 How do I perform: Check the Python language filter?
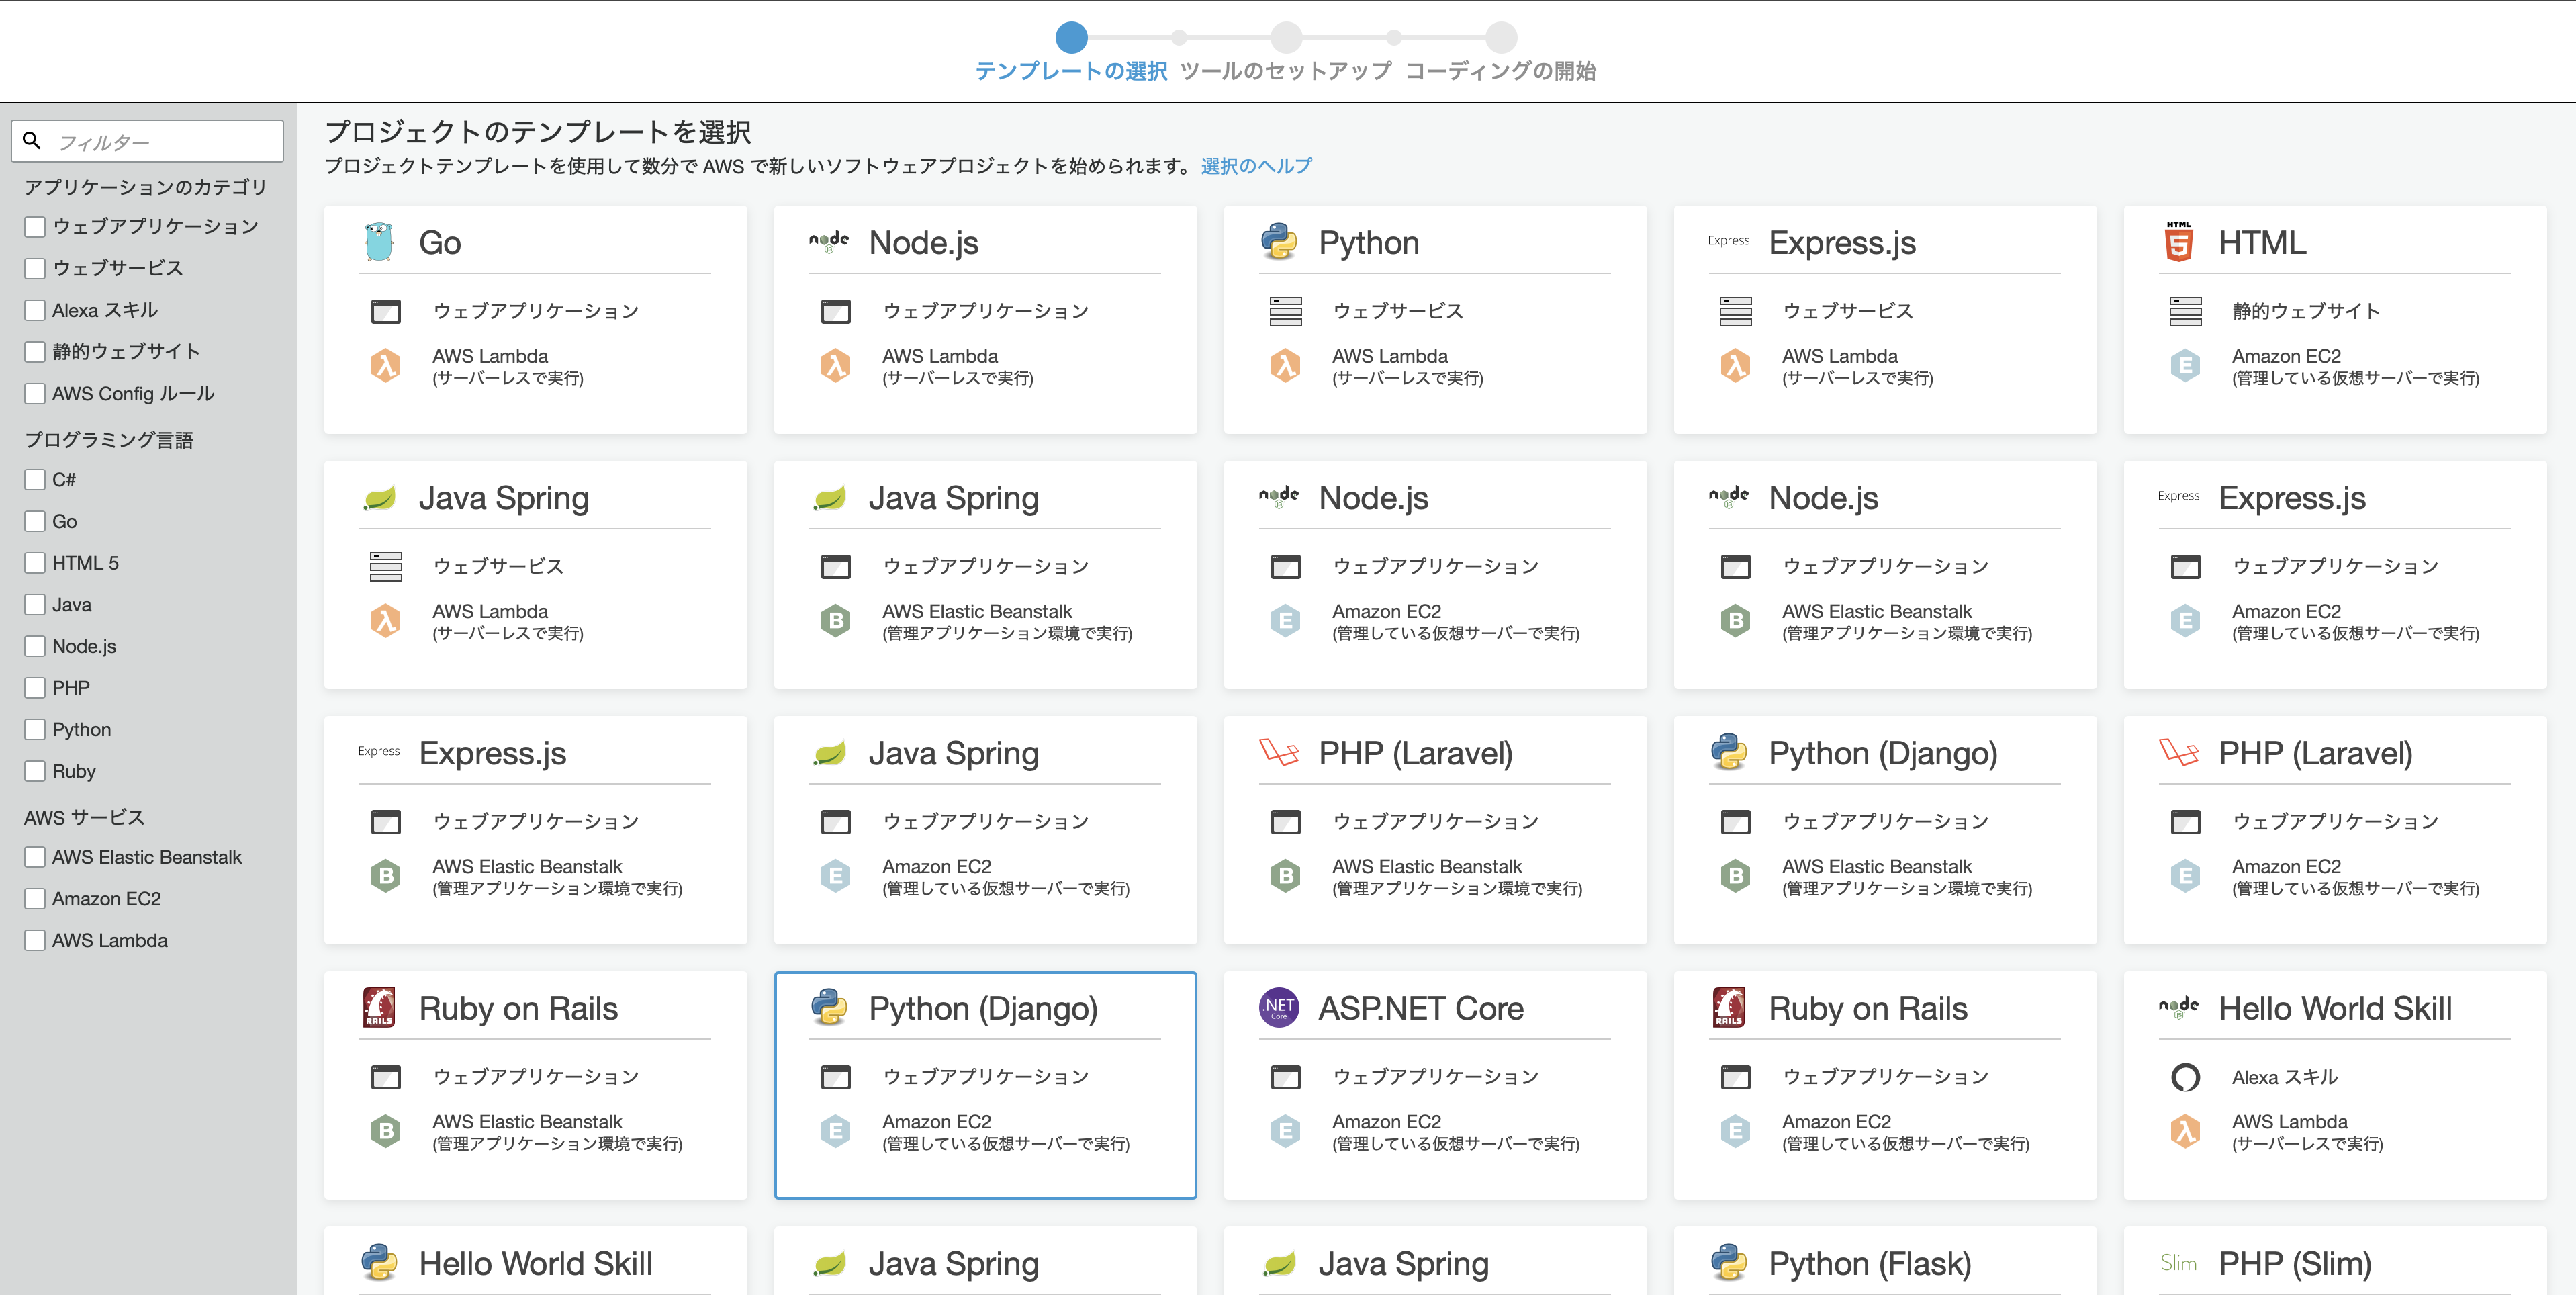[x=35, y=729]
